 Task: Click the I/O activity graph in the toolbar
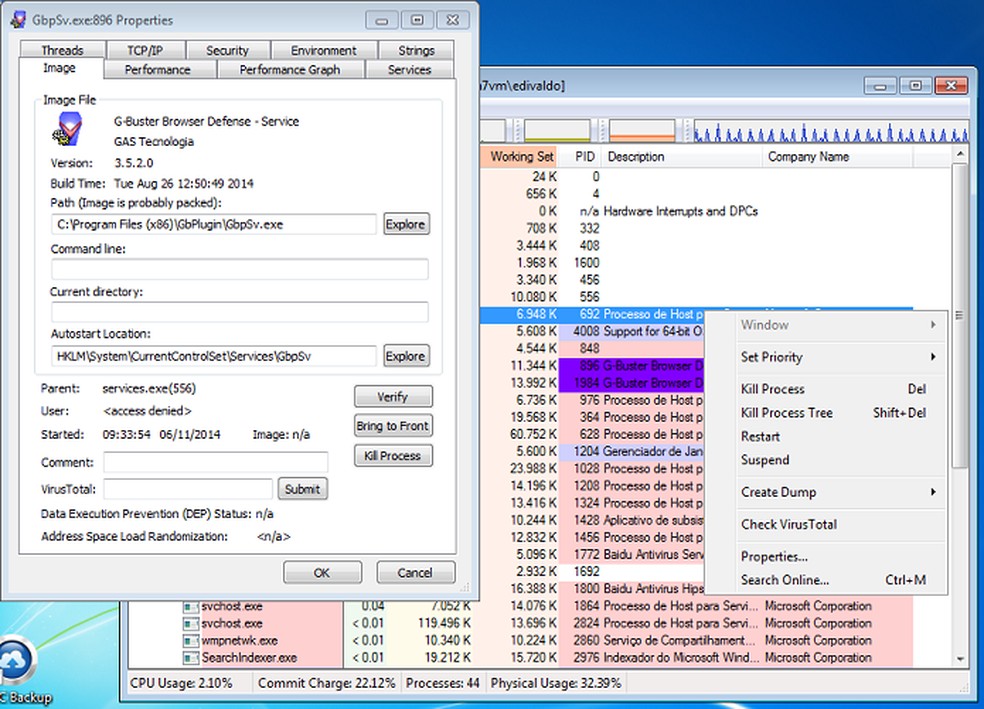[830, 130]
